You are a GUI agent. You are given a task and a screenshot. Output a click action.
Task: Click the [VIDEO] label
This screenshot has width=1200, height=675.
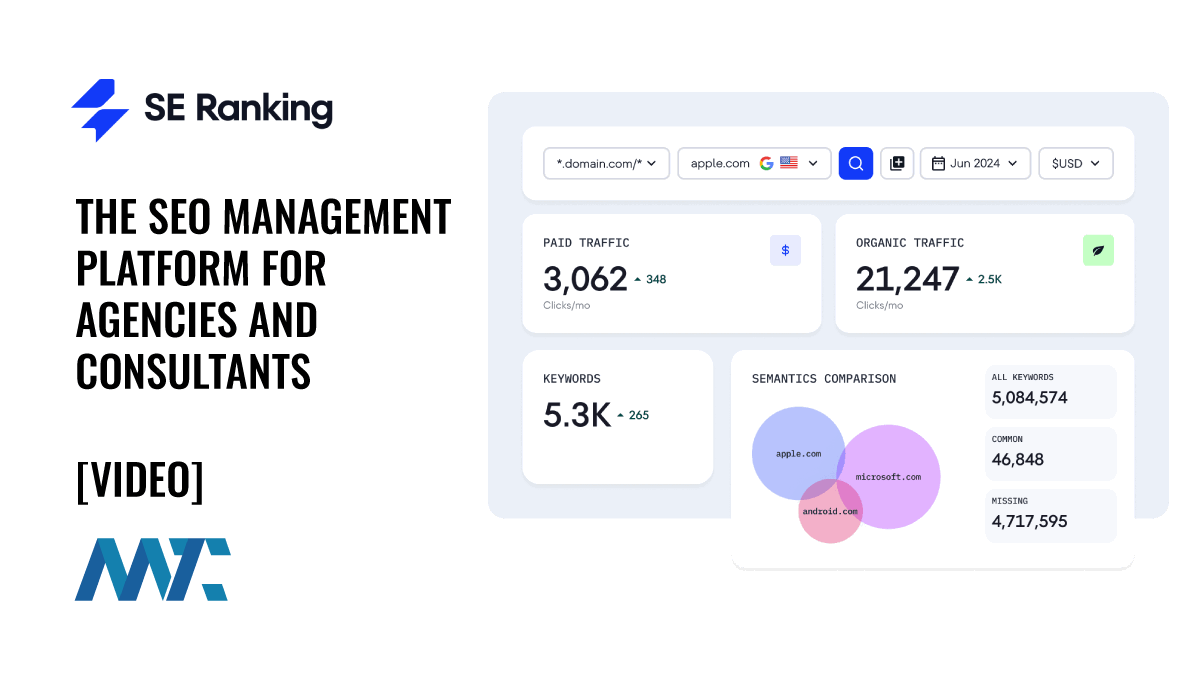(x=140, y=481)
